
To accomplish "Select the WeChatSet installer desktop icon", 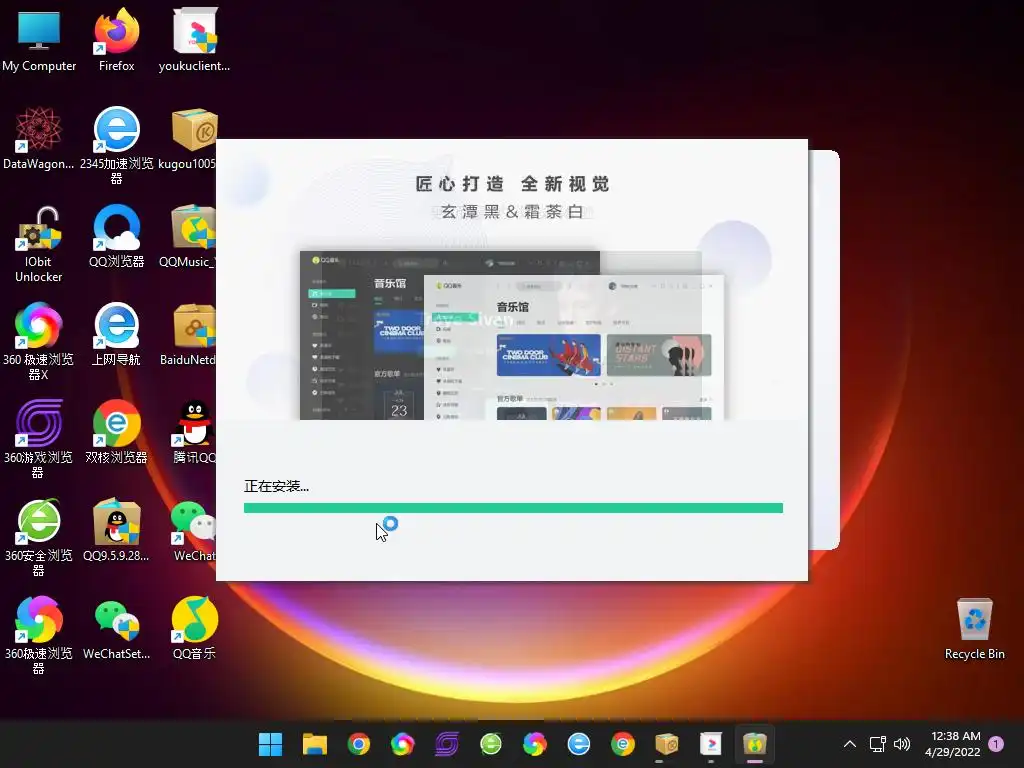I will [116, 628].
